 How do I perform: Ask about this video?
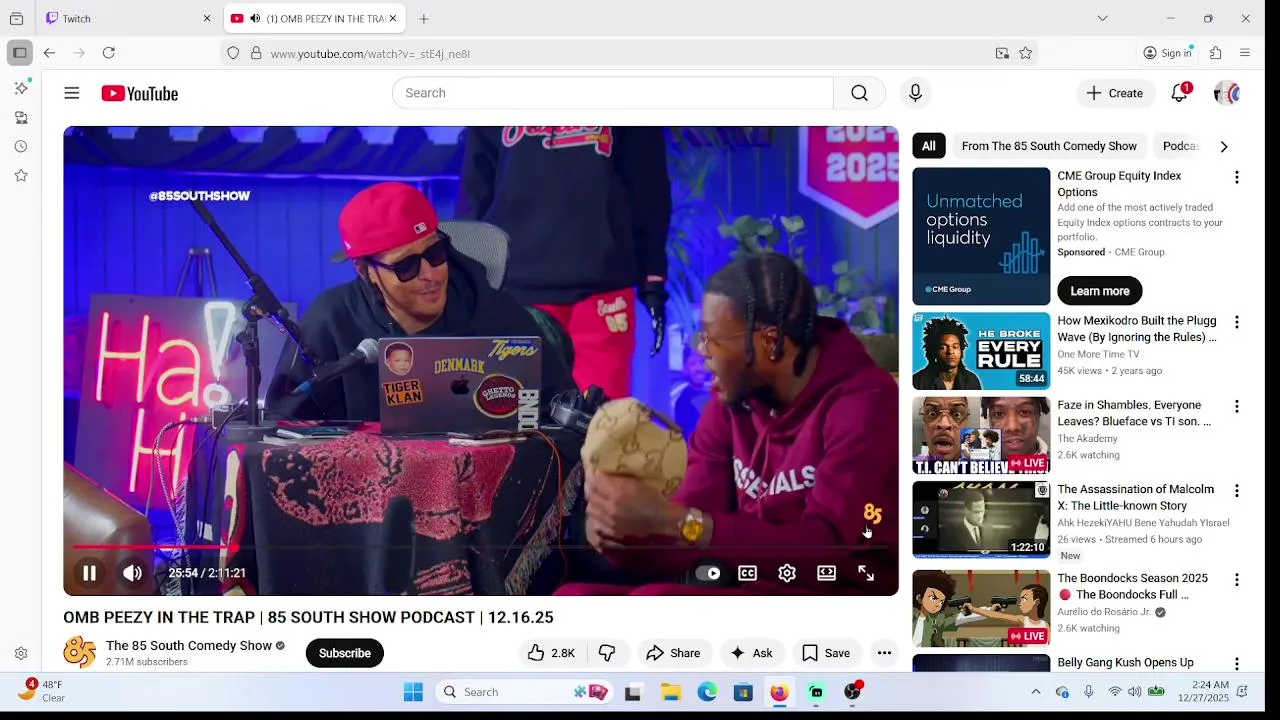click(751, 653)
